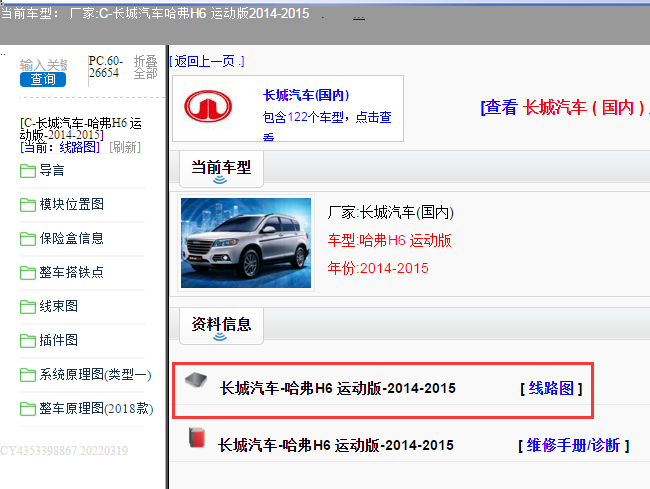Open the 线路图 link
650x489 pixels.
click(x=551, y=389)
